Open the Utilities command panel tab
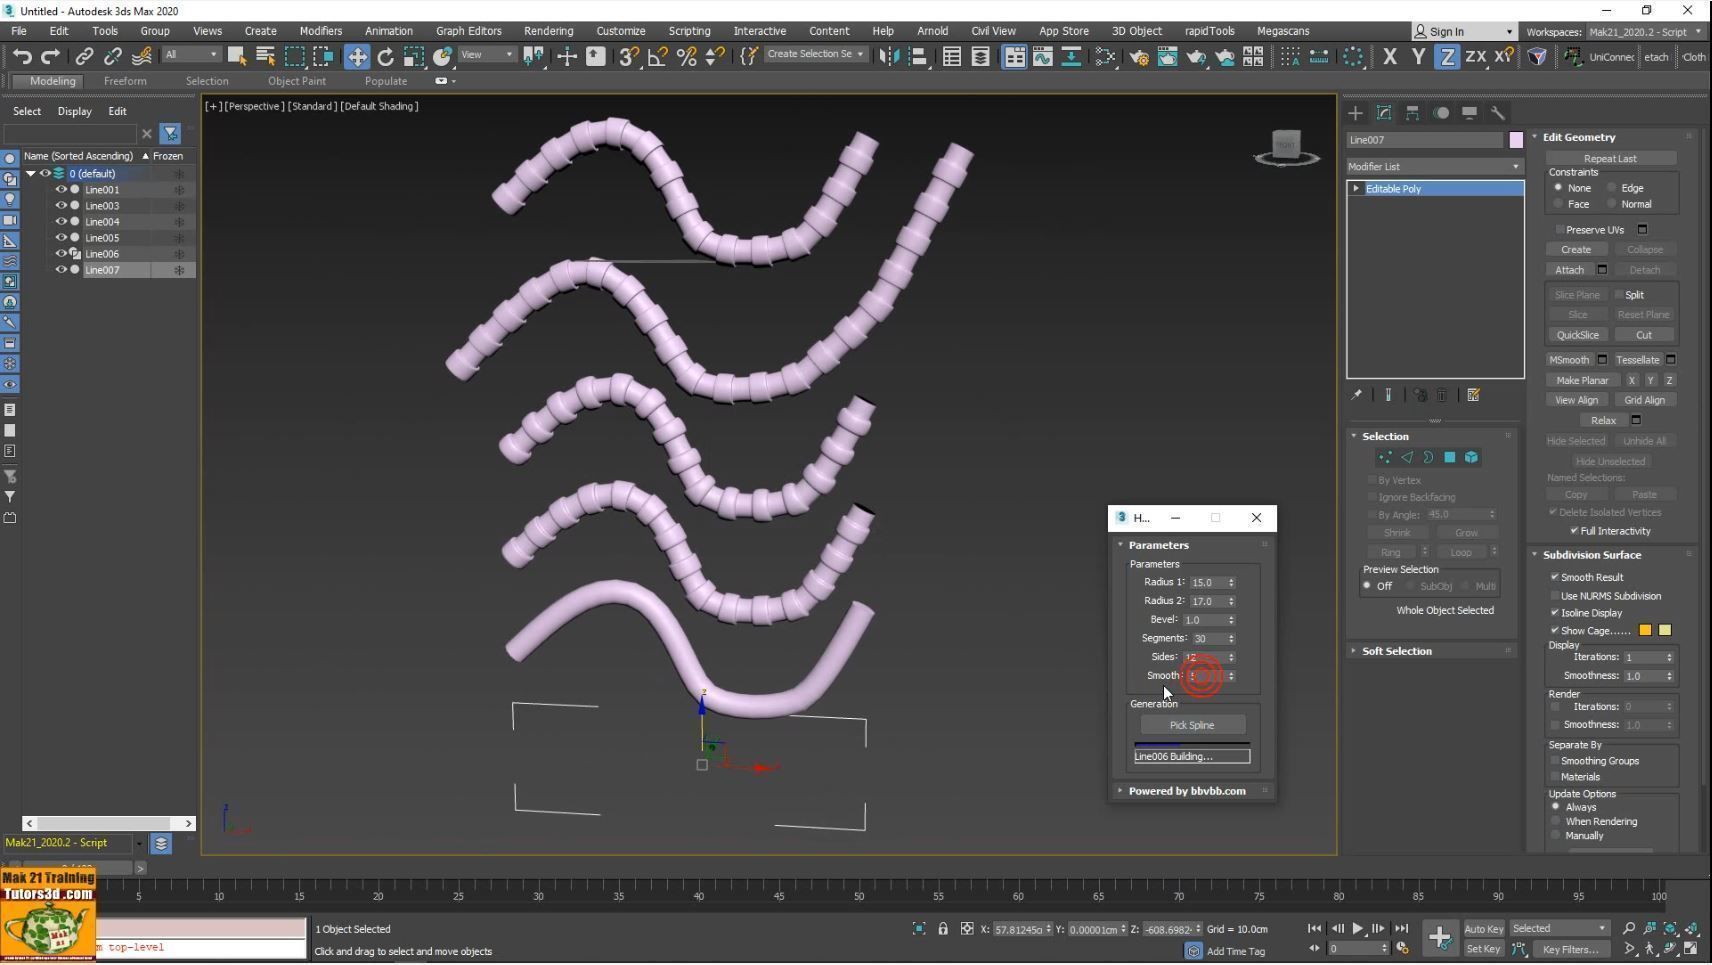 point(1498,113)
